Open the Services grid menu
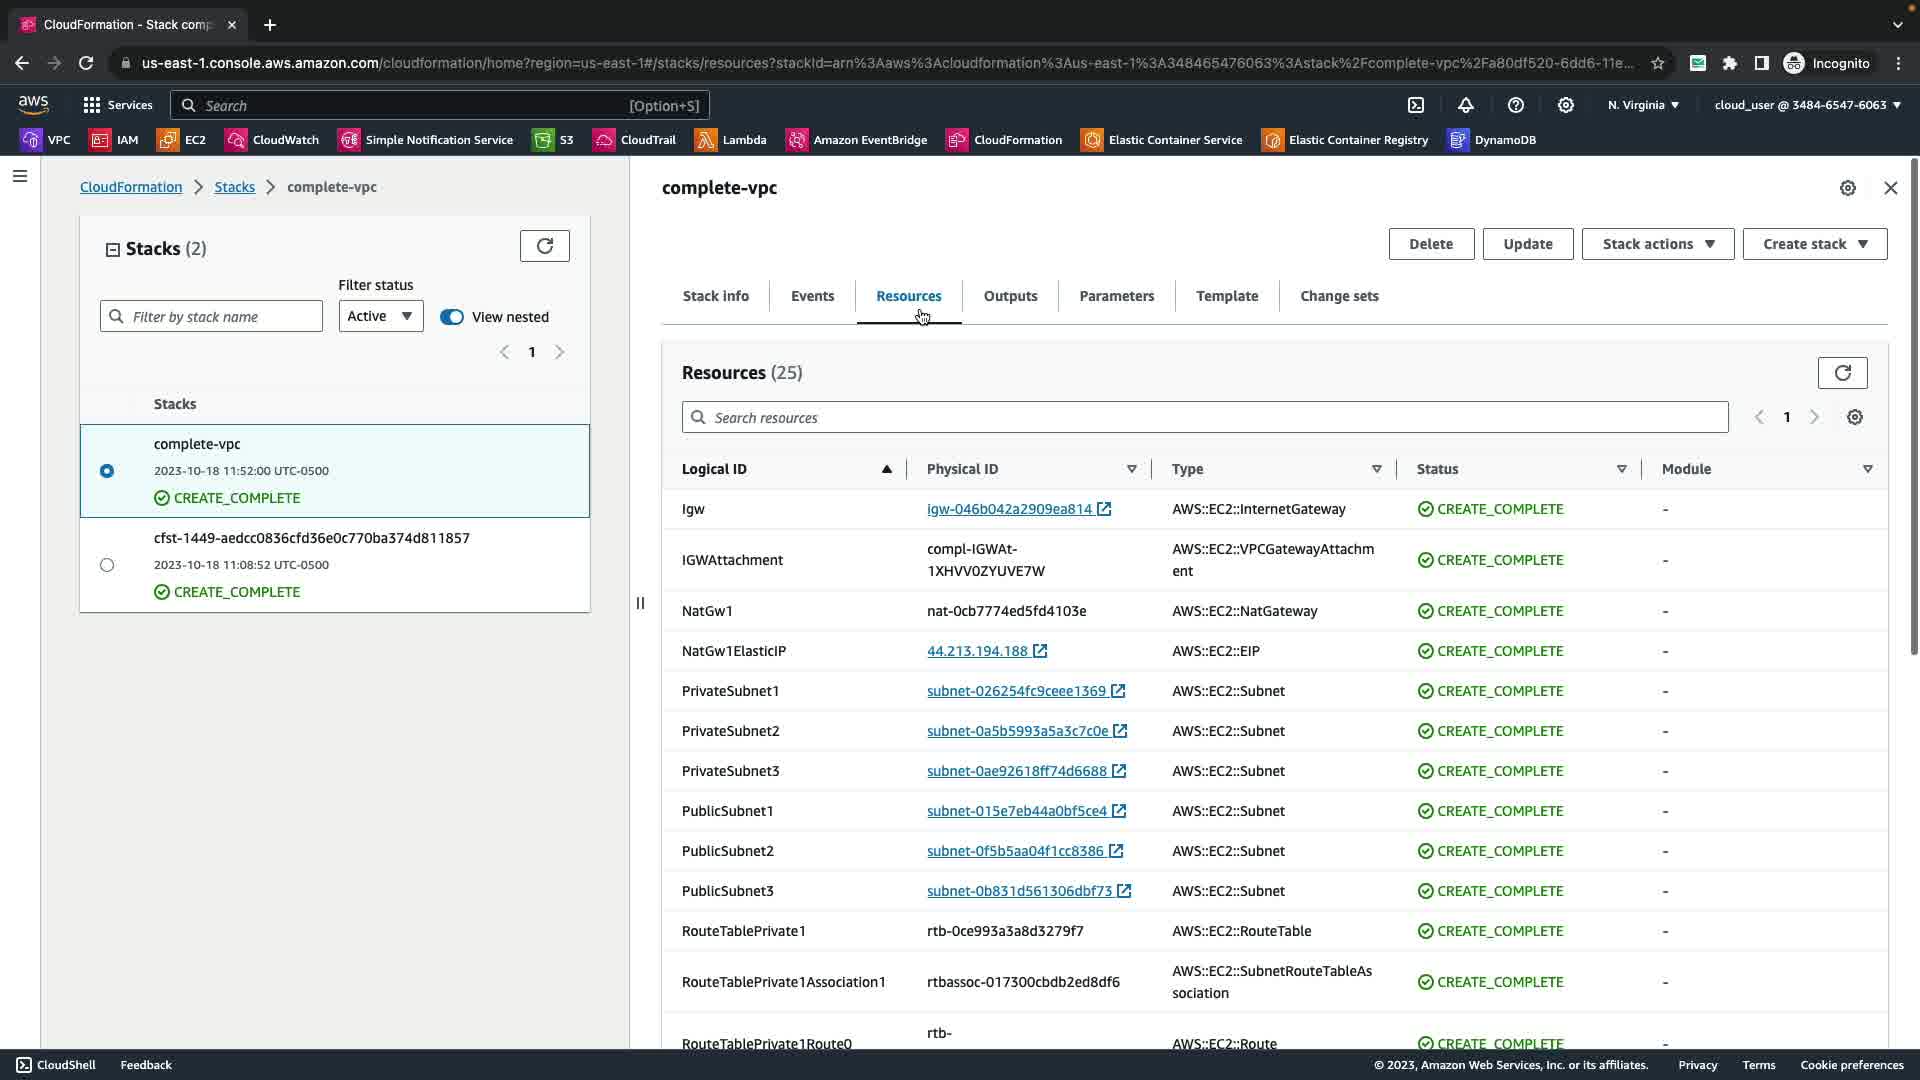Screen dimensions: 1920x1080 coord(118,105)
